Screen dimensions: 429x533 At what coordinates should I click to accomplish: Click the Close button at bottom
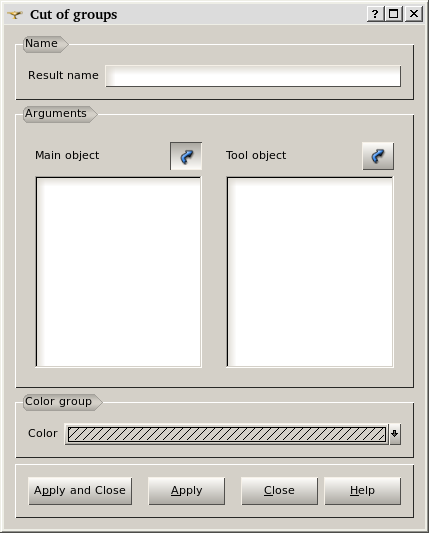[x=279, y=491]
